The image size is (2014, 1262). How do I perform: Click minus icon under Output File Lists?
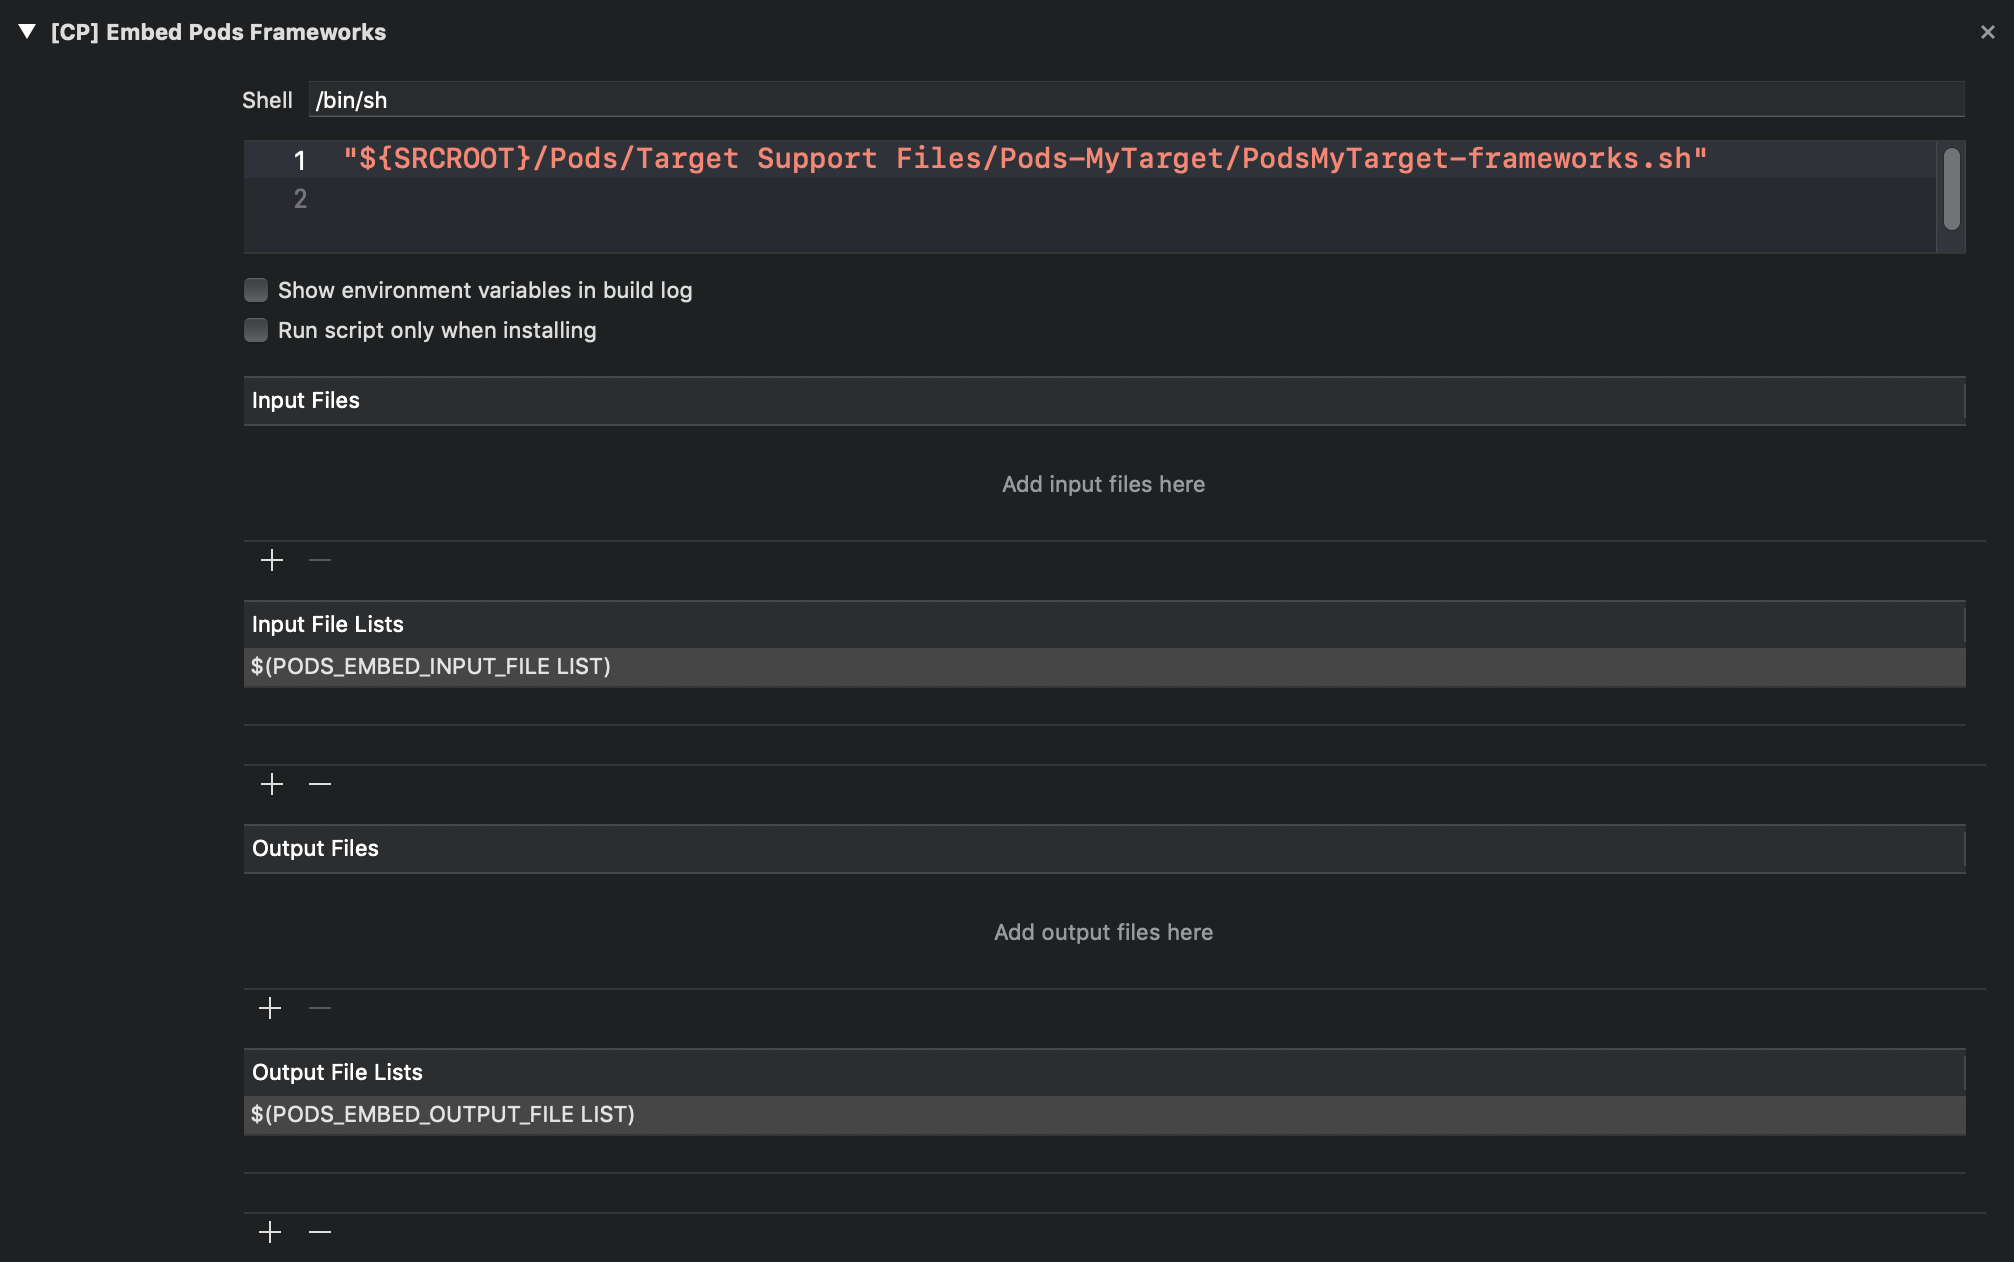coord(320,1232)
